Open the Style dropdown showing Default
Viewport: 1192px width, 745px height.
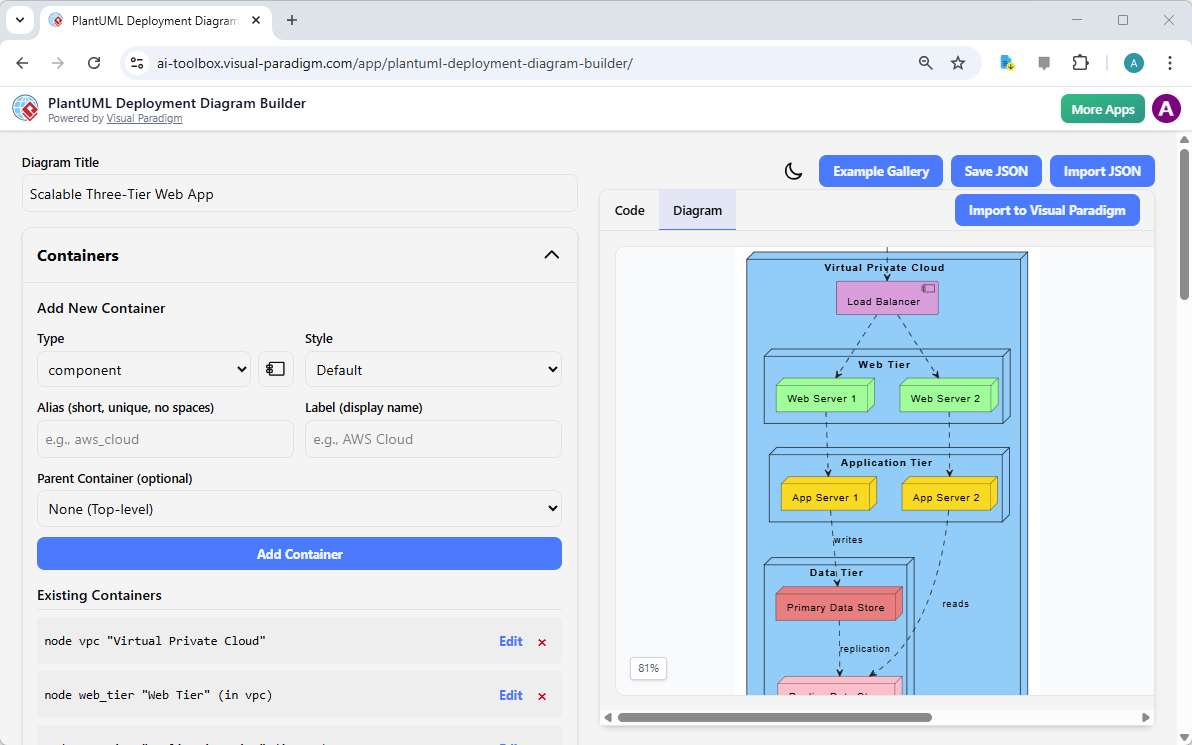tap(433, 369)
